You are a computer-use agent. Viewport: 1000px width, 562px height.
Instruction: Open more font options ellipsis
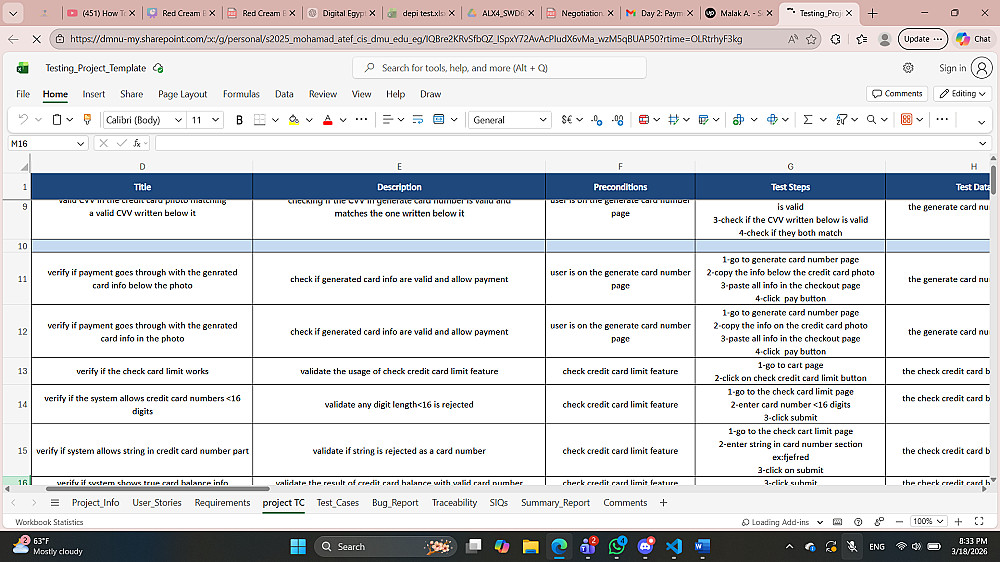point(361,119)
